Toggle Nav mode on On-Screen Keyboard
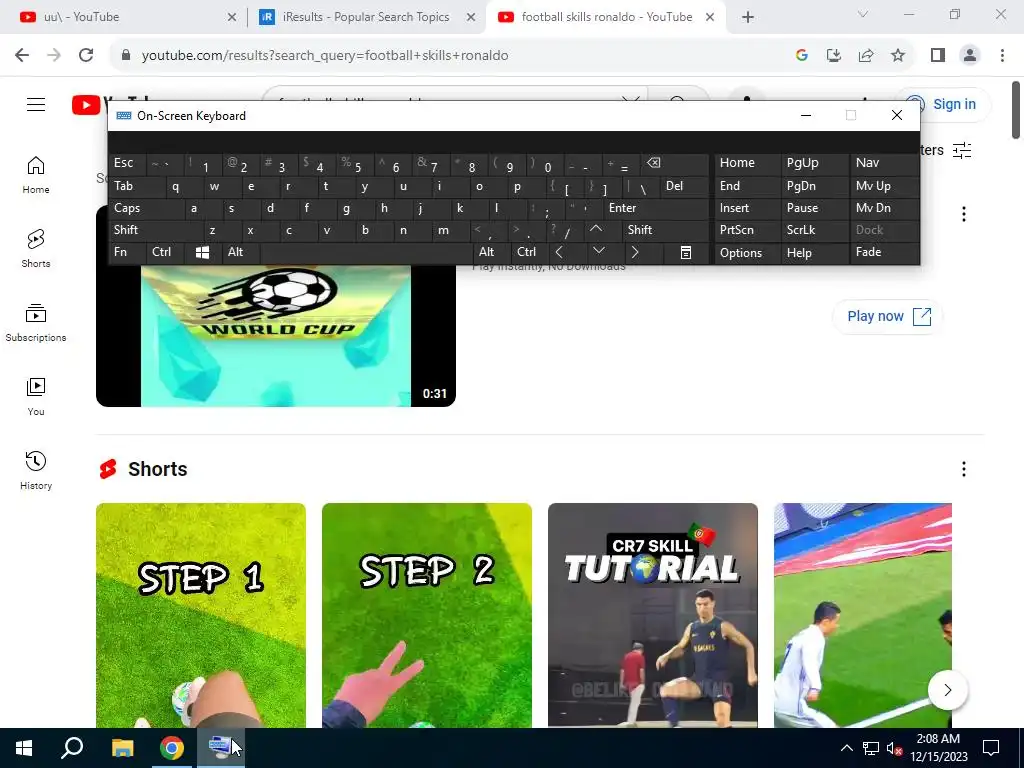The width and height of the screenshot is (1024, 768). [884, 163]
